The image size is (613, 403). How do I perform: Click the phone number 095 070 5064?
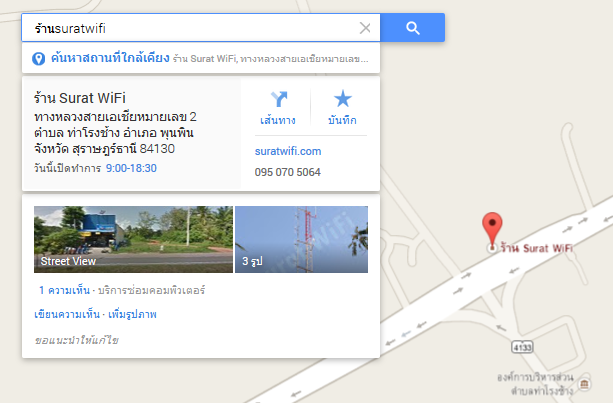point(287,172)
